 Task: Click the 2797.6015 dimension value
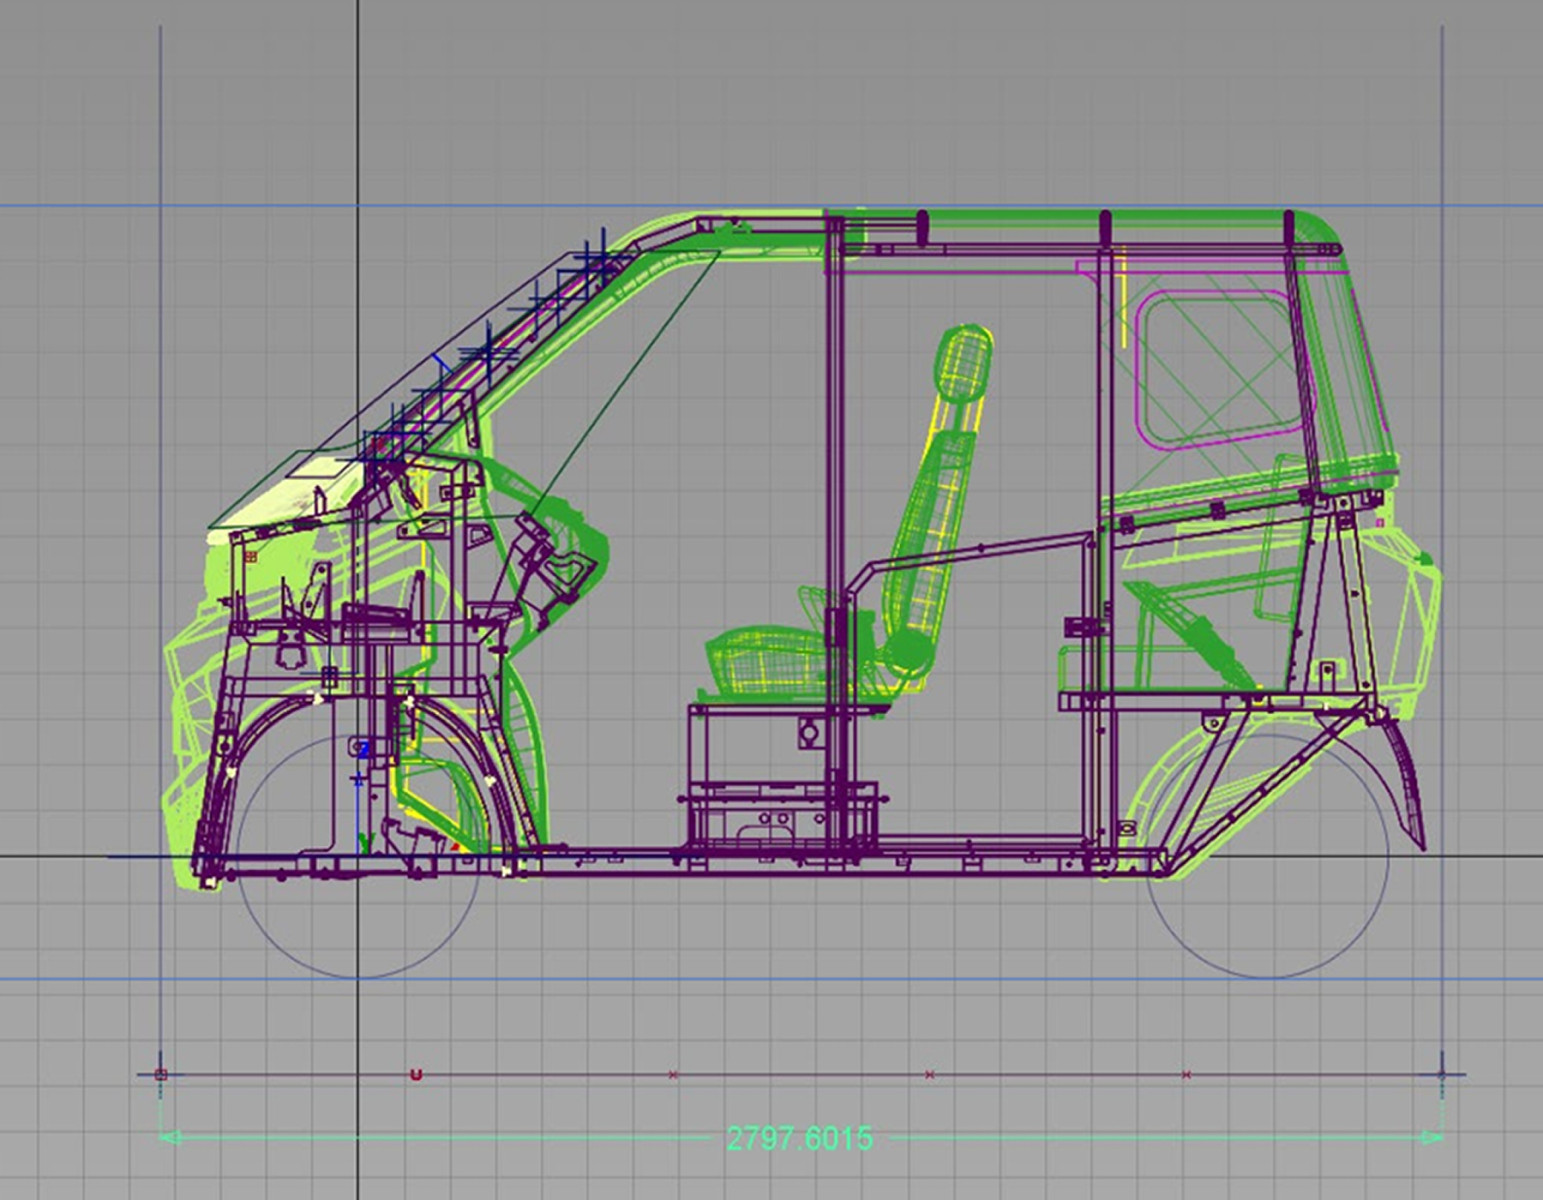(799, 1139)
